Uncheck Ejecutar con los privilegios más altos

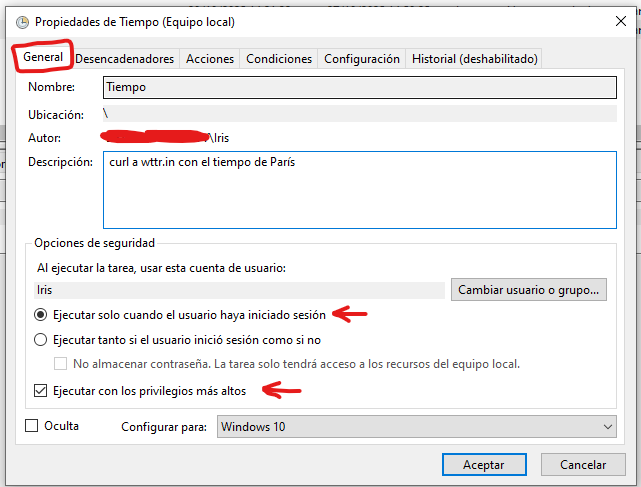pos(41,390)
